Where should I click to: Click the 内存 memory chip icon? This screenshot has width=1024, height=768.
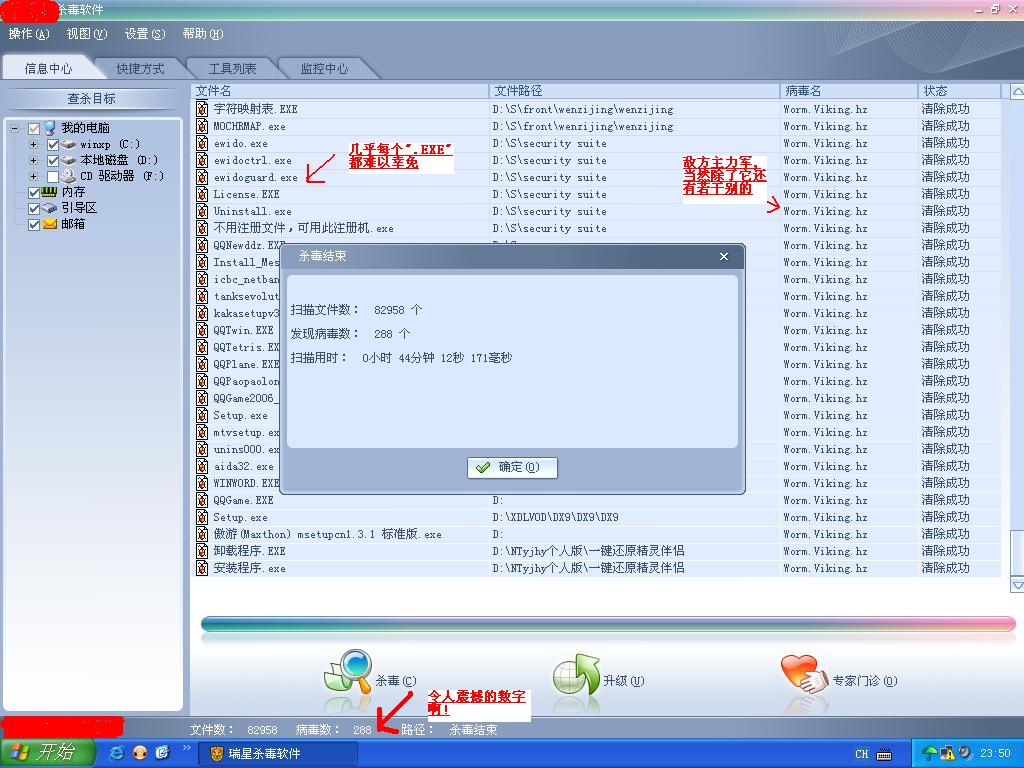tap(50, 191)
